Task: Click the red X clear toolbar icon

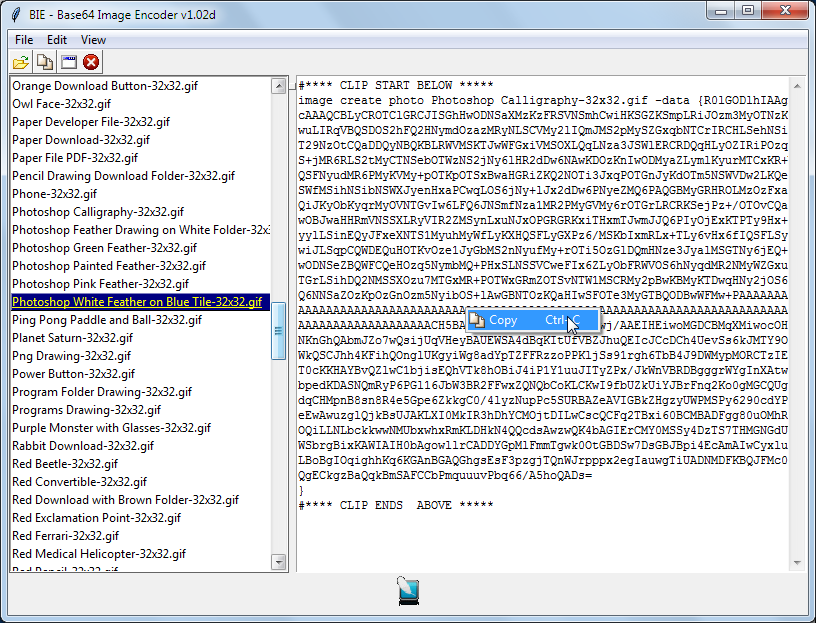Action: click(x=92, y=61)
